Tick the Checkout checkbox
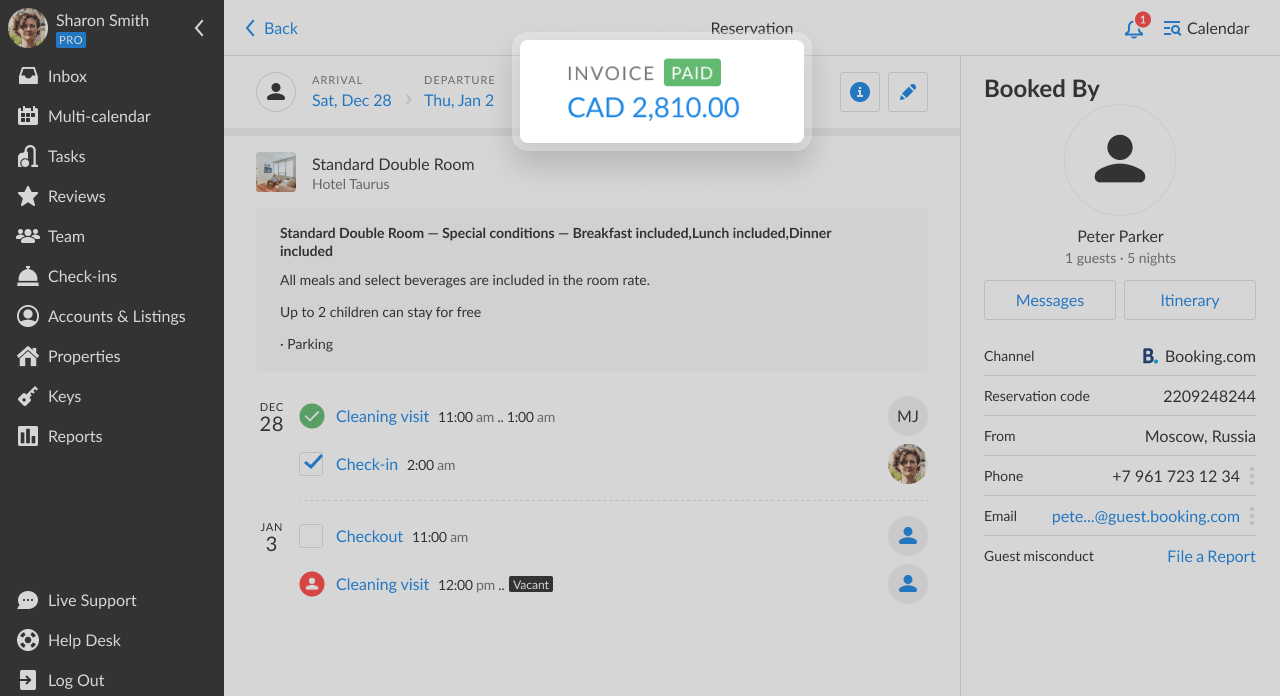The image size is (1280, 696). click(312, 536)
